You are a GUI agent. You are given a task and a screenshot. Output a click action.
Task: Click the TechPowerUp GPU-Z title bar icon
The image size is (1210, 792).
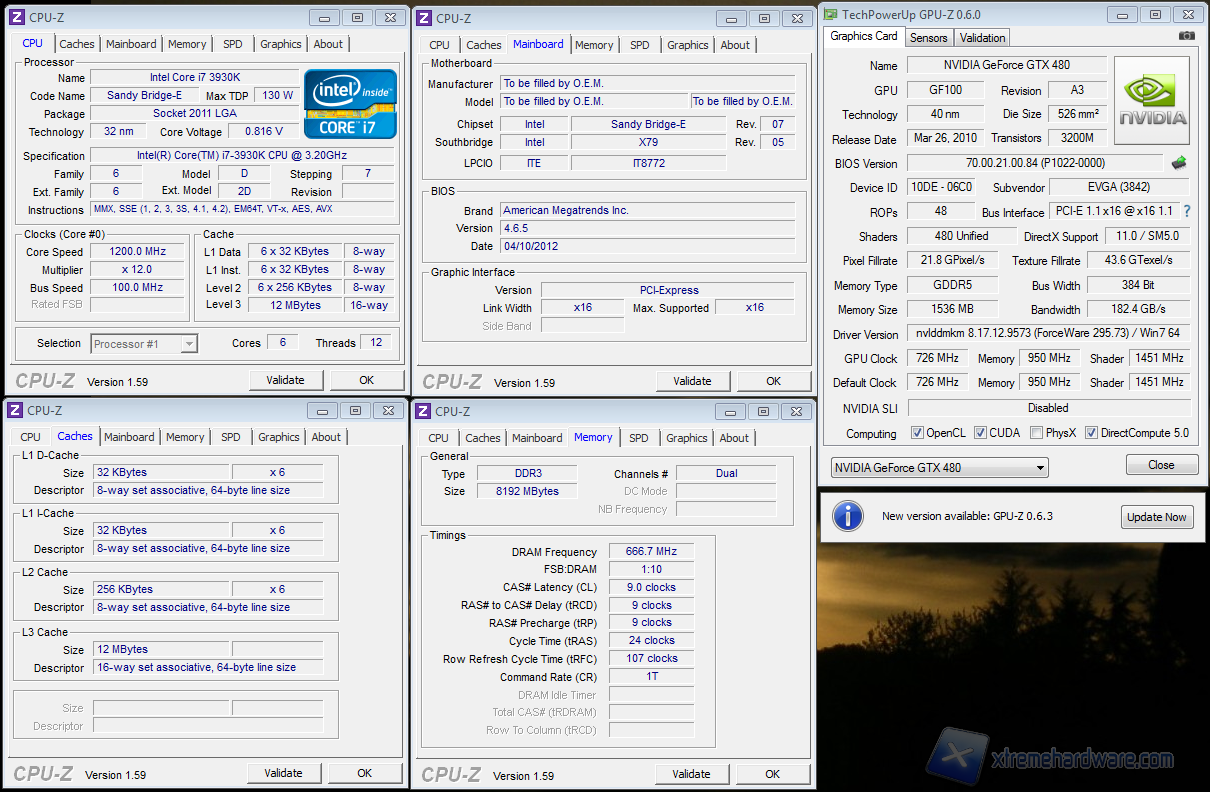pos(829,14)
